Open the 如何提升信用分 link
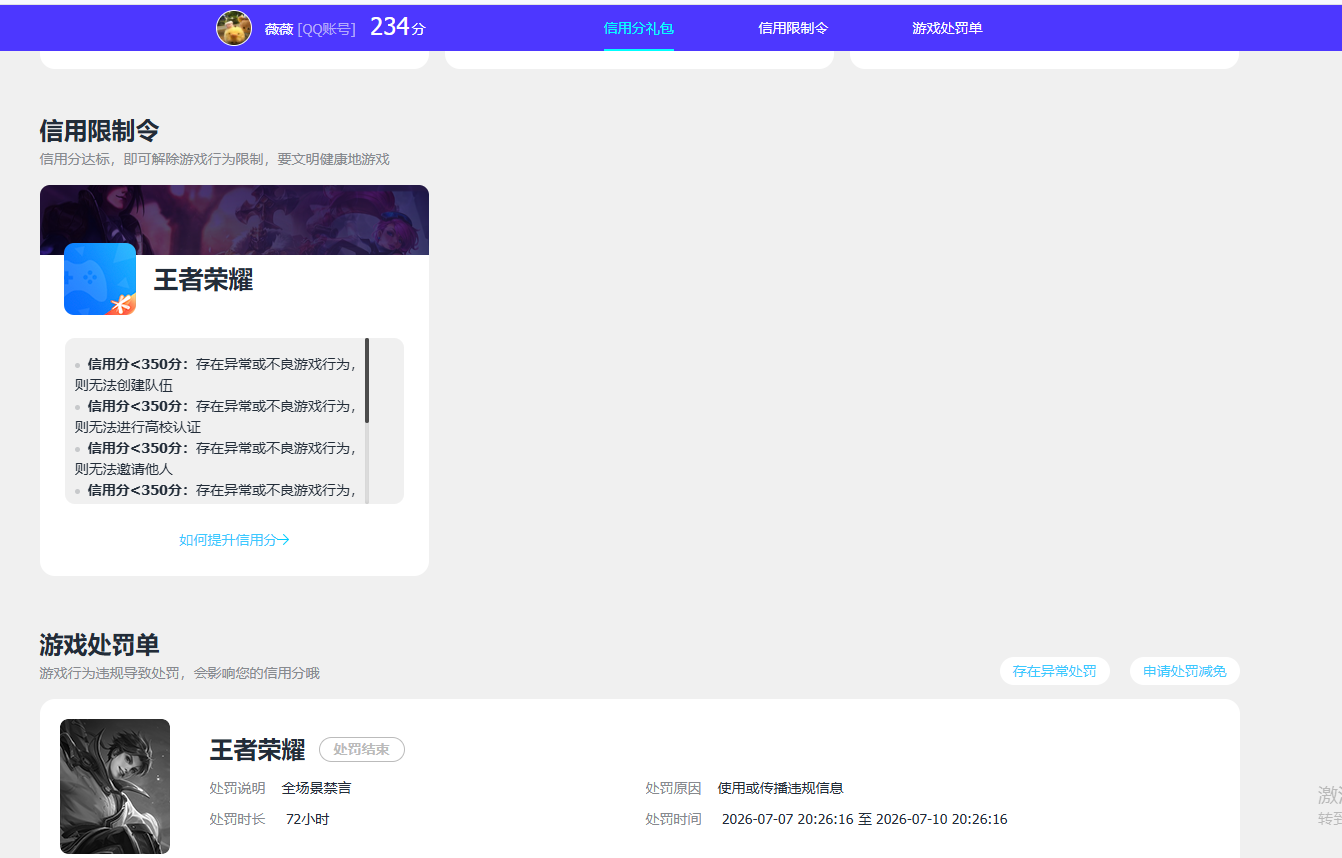The height and width of the screenshot is (858, 1342). tap(234, 540)
